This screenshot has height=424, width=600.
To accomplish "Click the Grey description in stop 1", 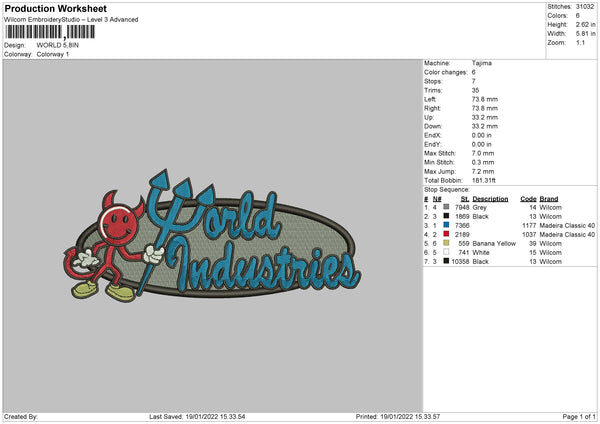I will [479, 207].
